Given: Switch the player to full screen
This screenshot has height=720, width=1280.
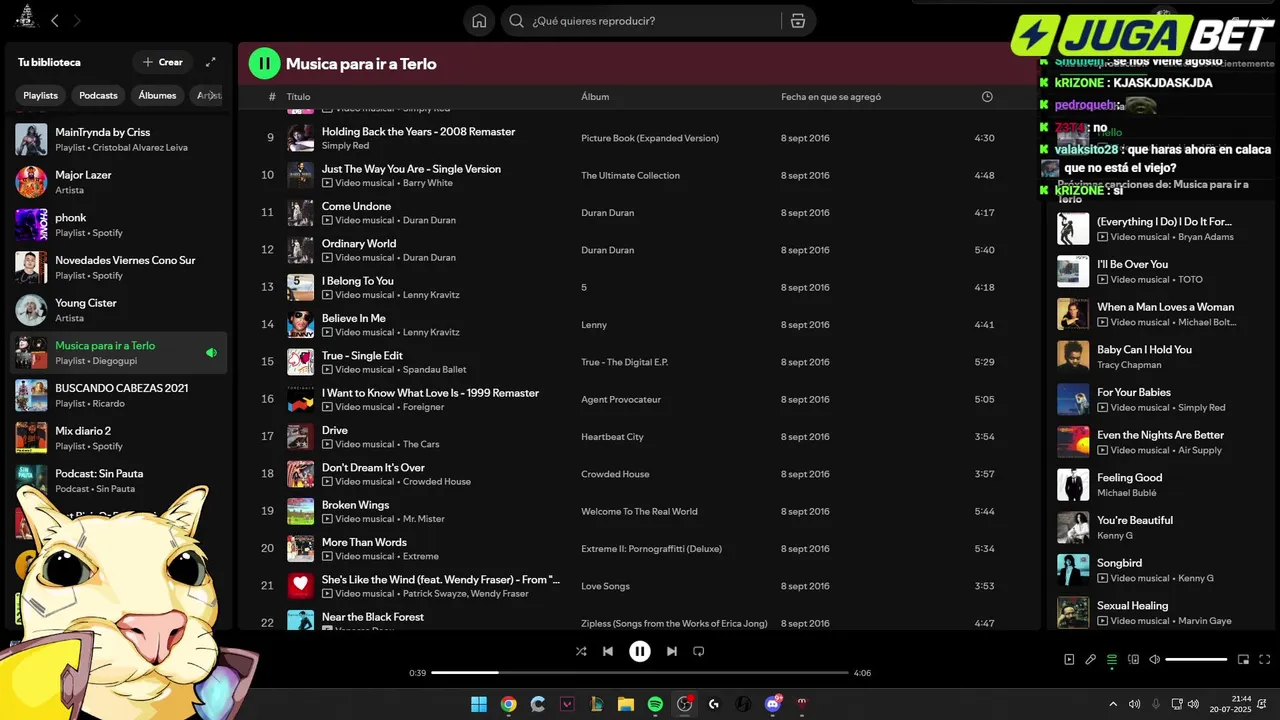Looking at the screenshot, I should 1265,659.
